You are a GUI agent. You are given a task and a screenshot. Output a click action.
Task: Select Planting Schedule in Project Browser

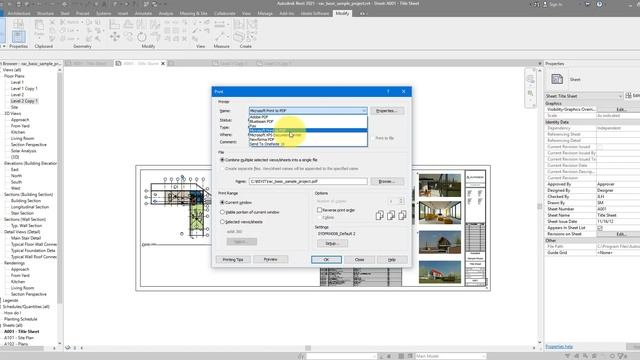(20, 319)
